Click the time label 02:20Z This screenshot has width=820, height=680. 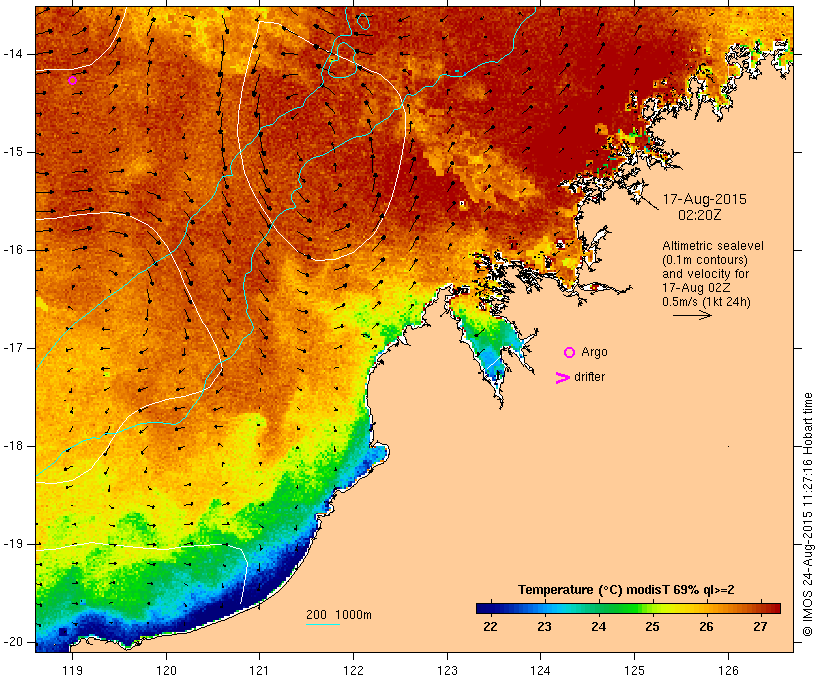pos(699,215)
